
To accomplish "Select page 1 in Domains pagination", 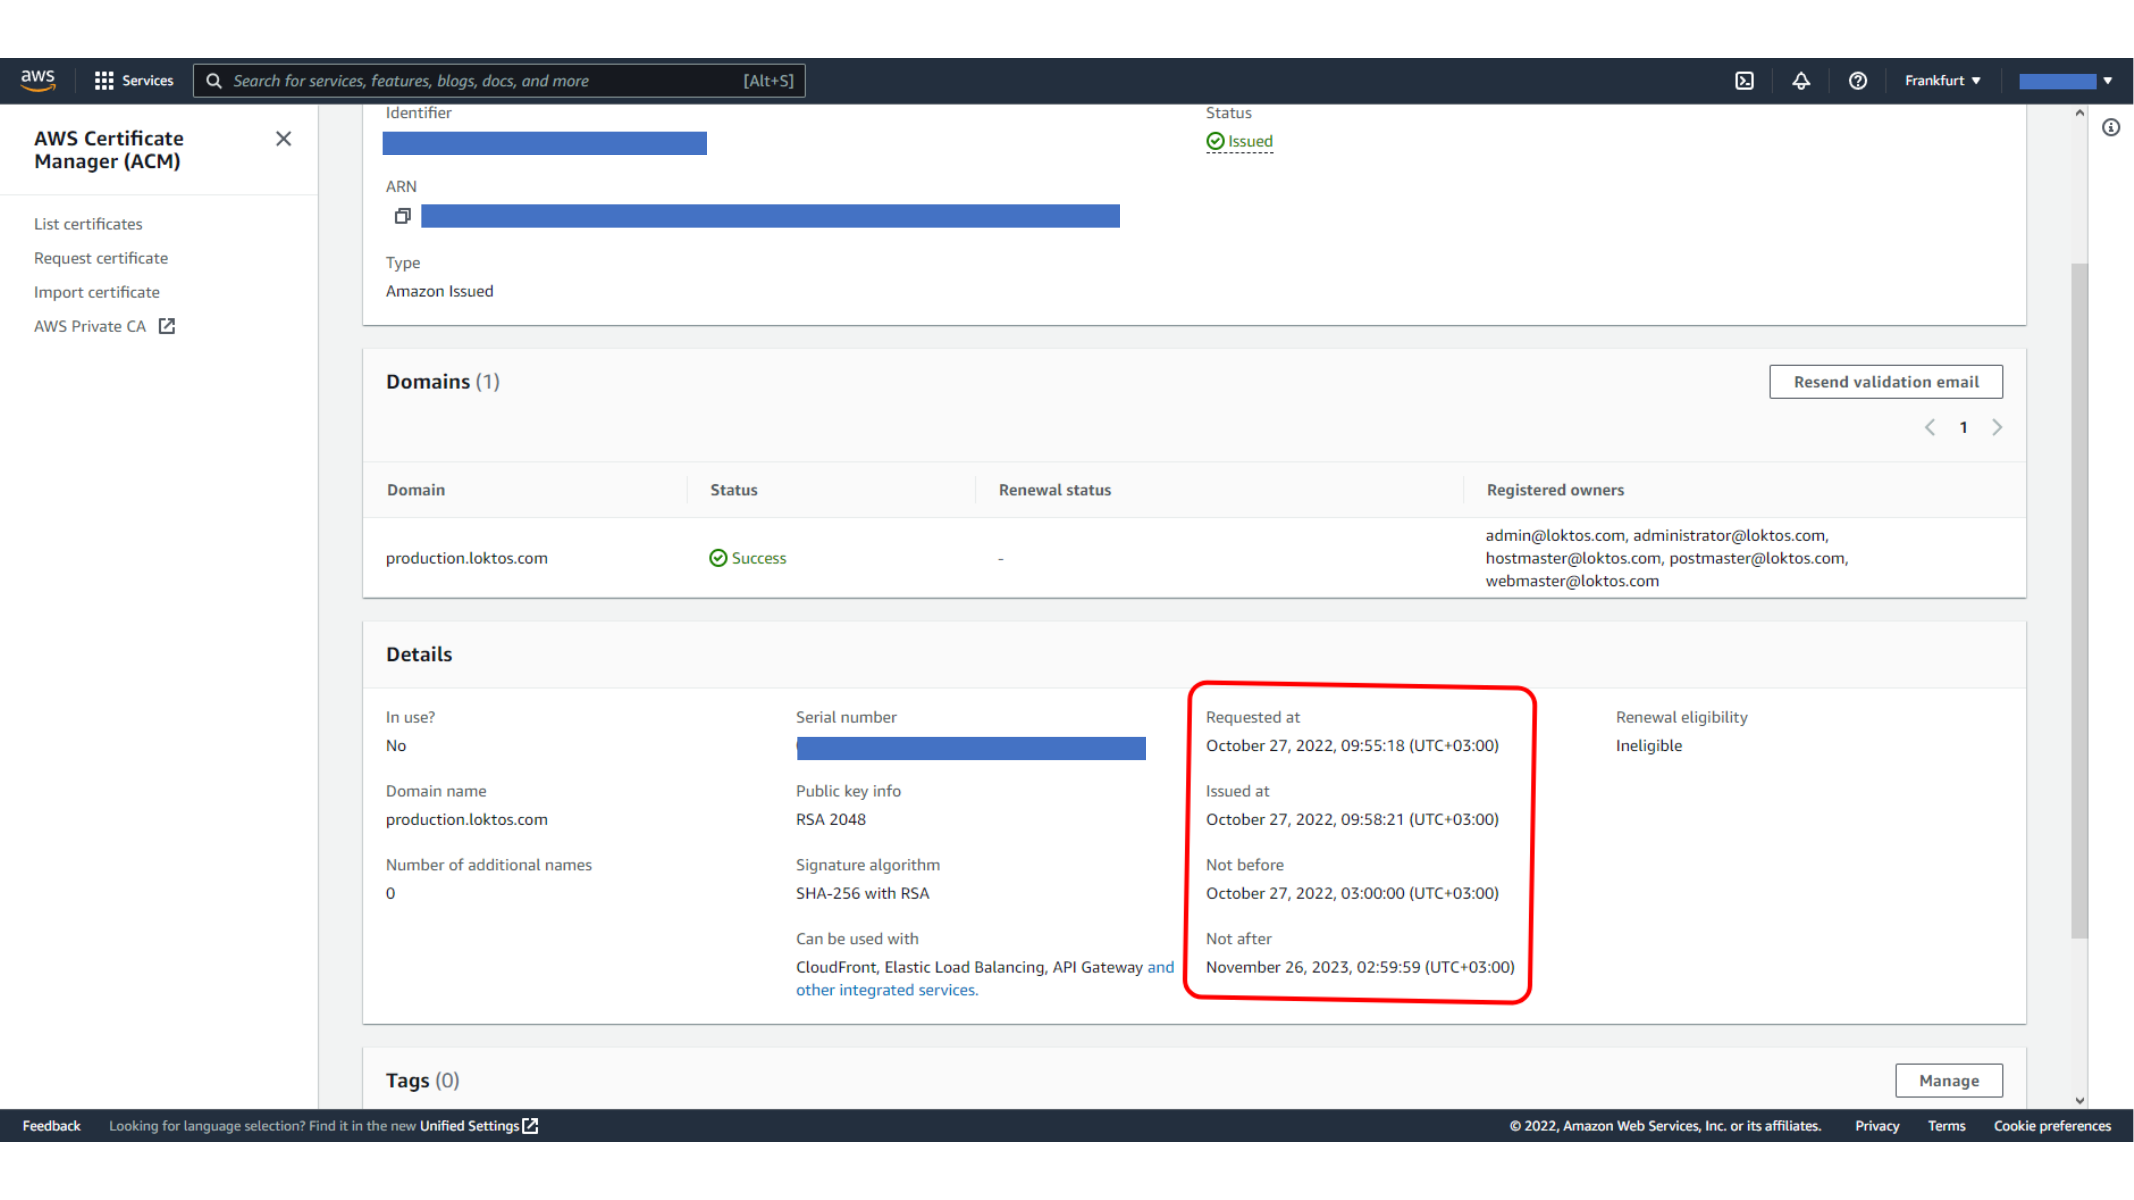I will point(1963,427).
